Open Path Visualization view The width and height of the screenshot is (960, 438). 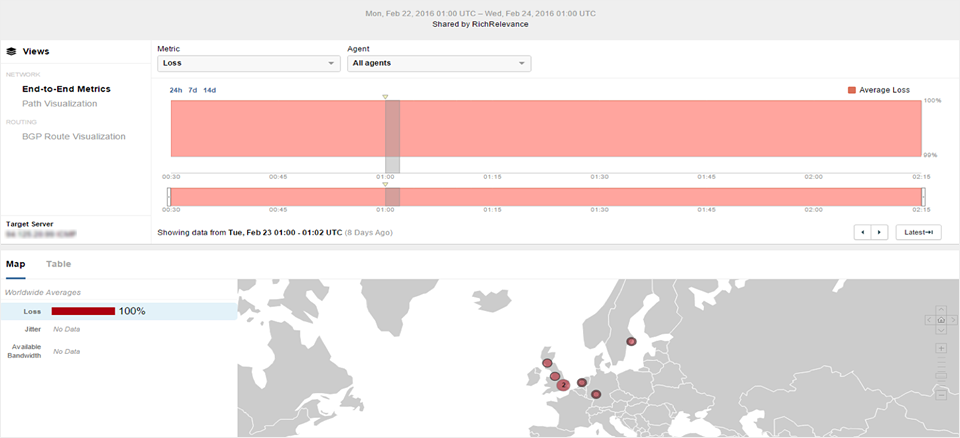click(59, 103)
